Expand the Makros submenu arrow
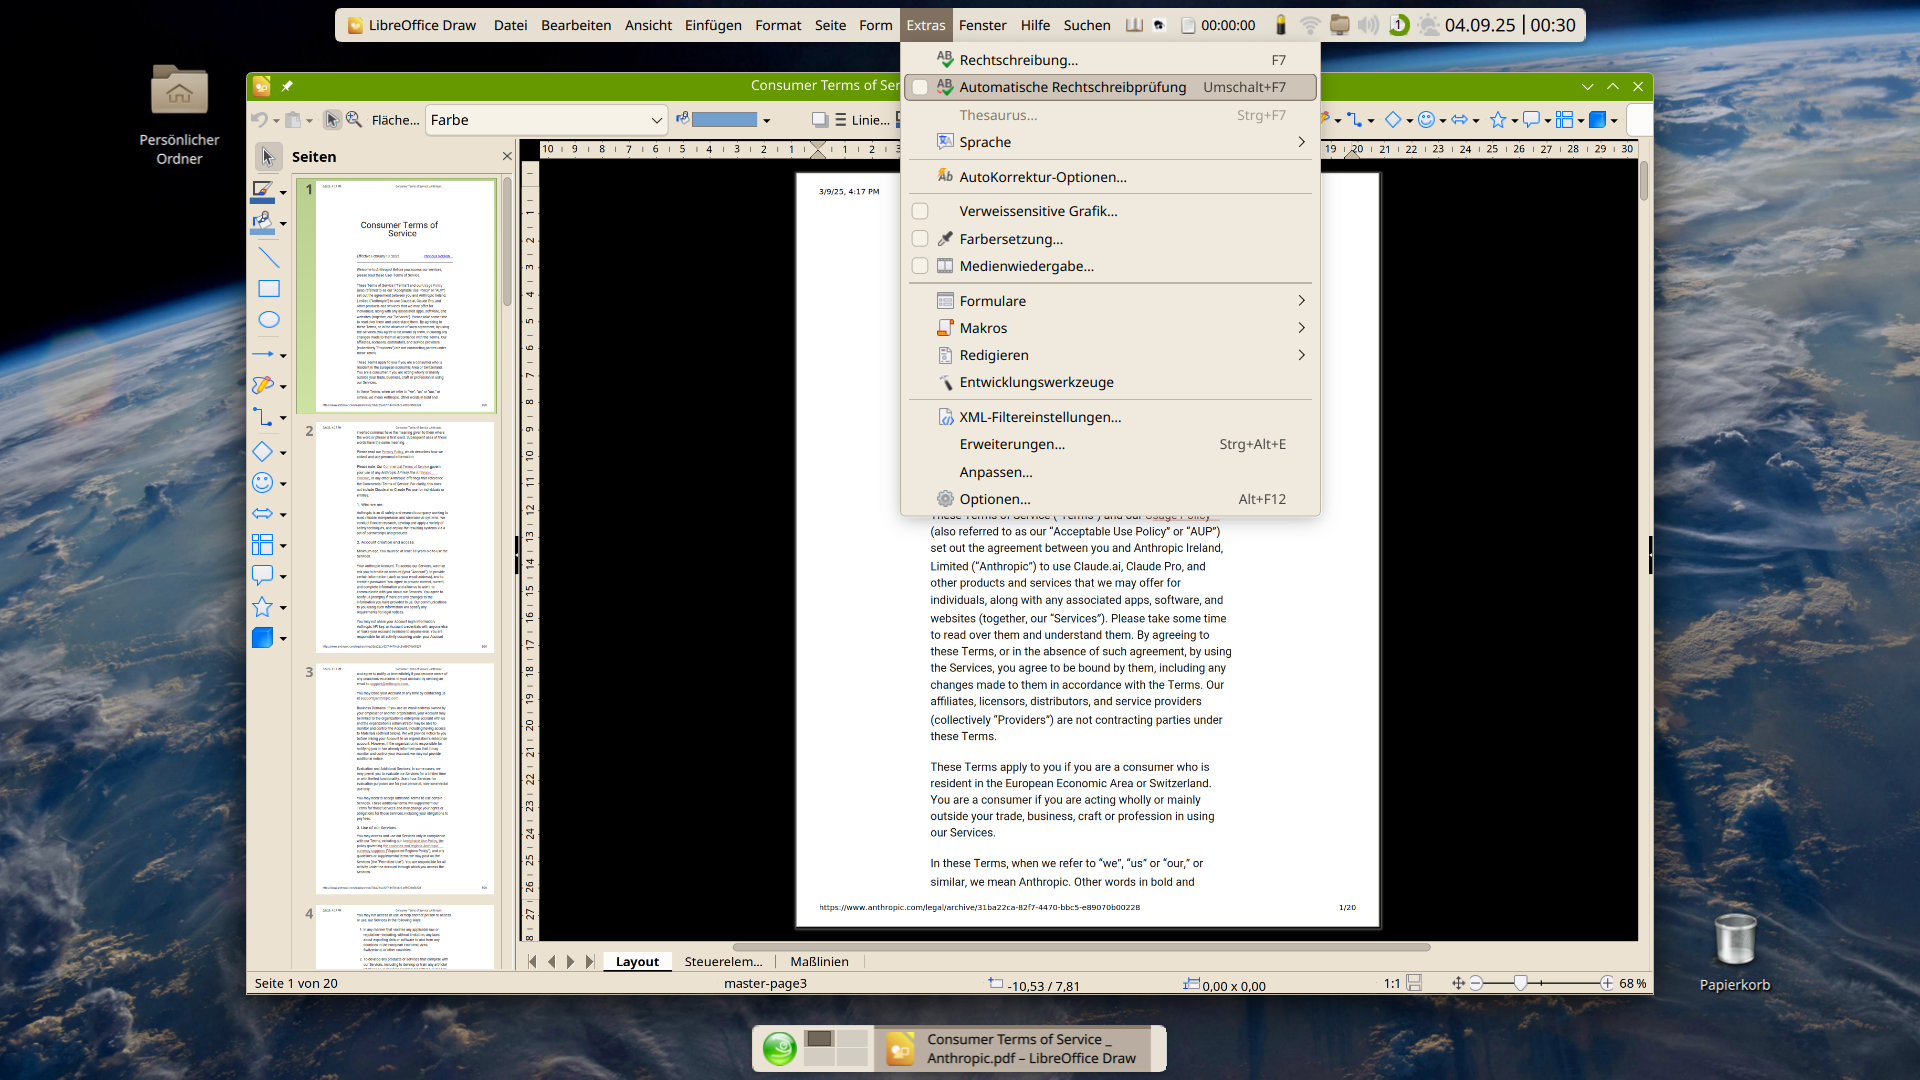The height and width of the screenshot is (1080, 1920). [x=1301, y=328]
